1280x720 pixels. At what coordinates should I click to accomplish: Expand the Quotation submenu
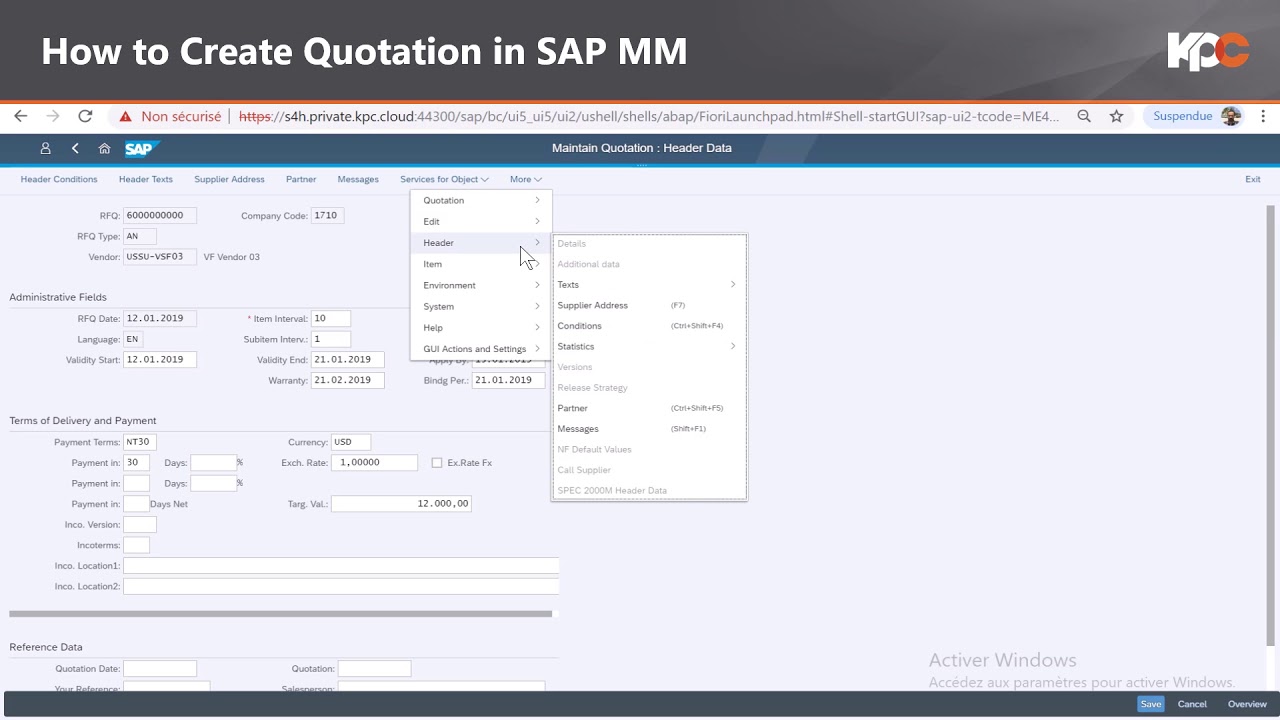click(481, 200)
